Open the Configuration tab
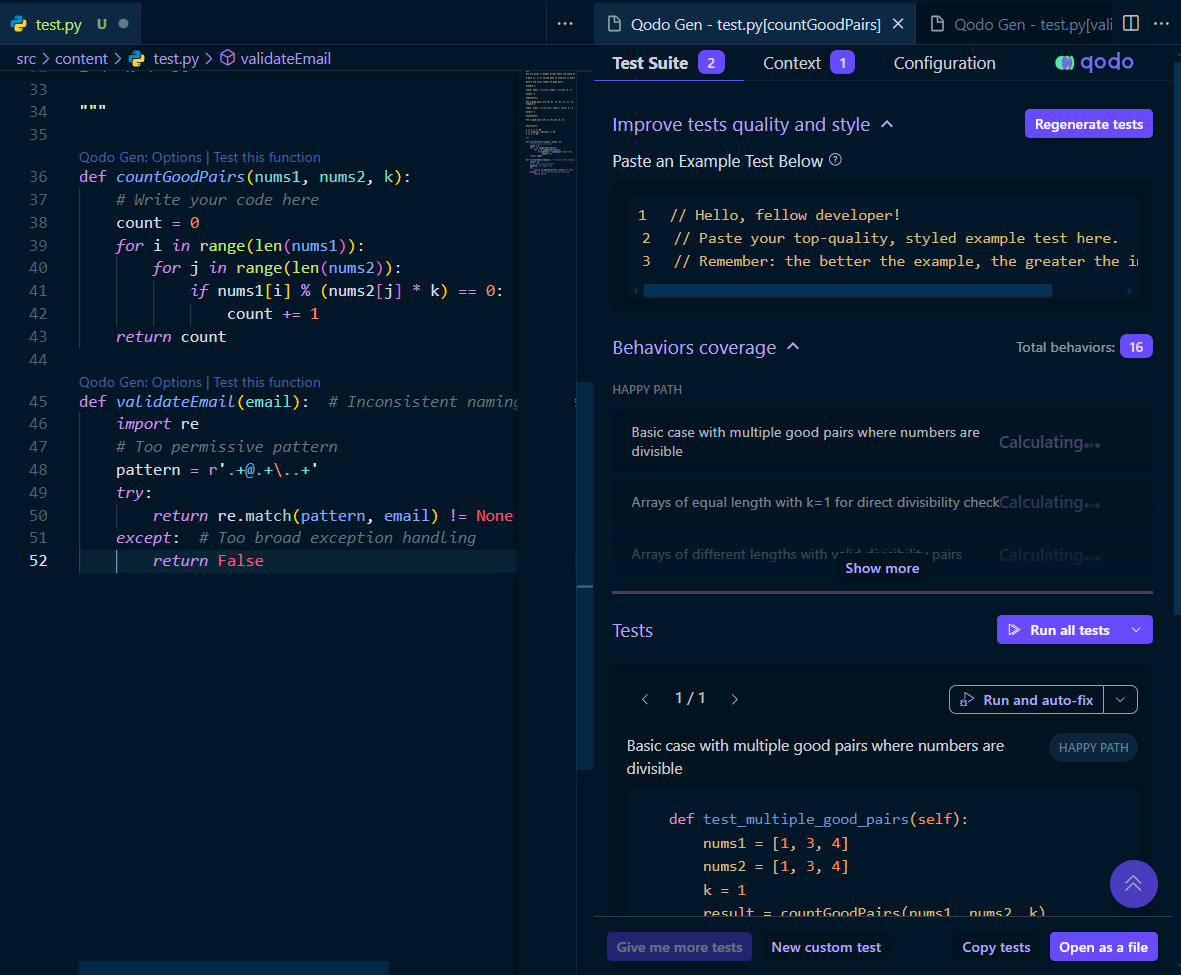Screen dimensions: 1181x975 click(x=944, y=63)
